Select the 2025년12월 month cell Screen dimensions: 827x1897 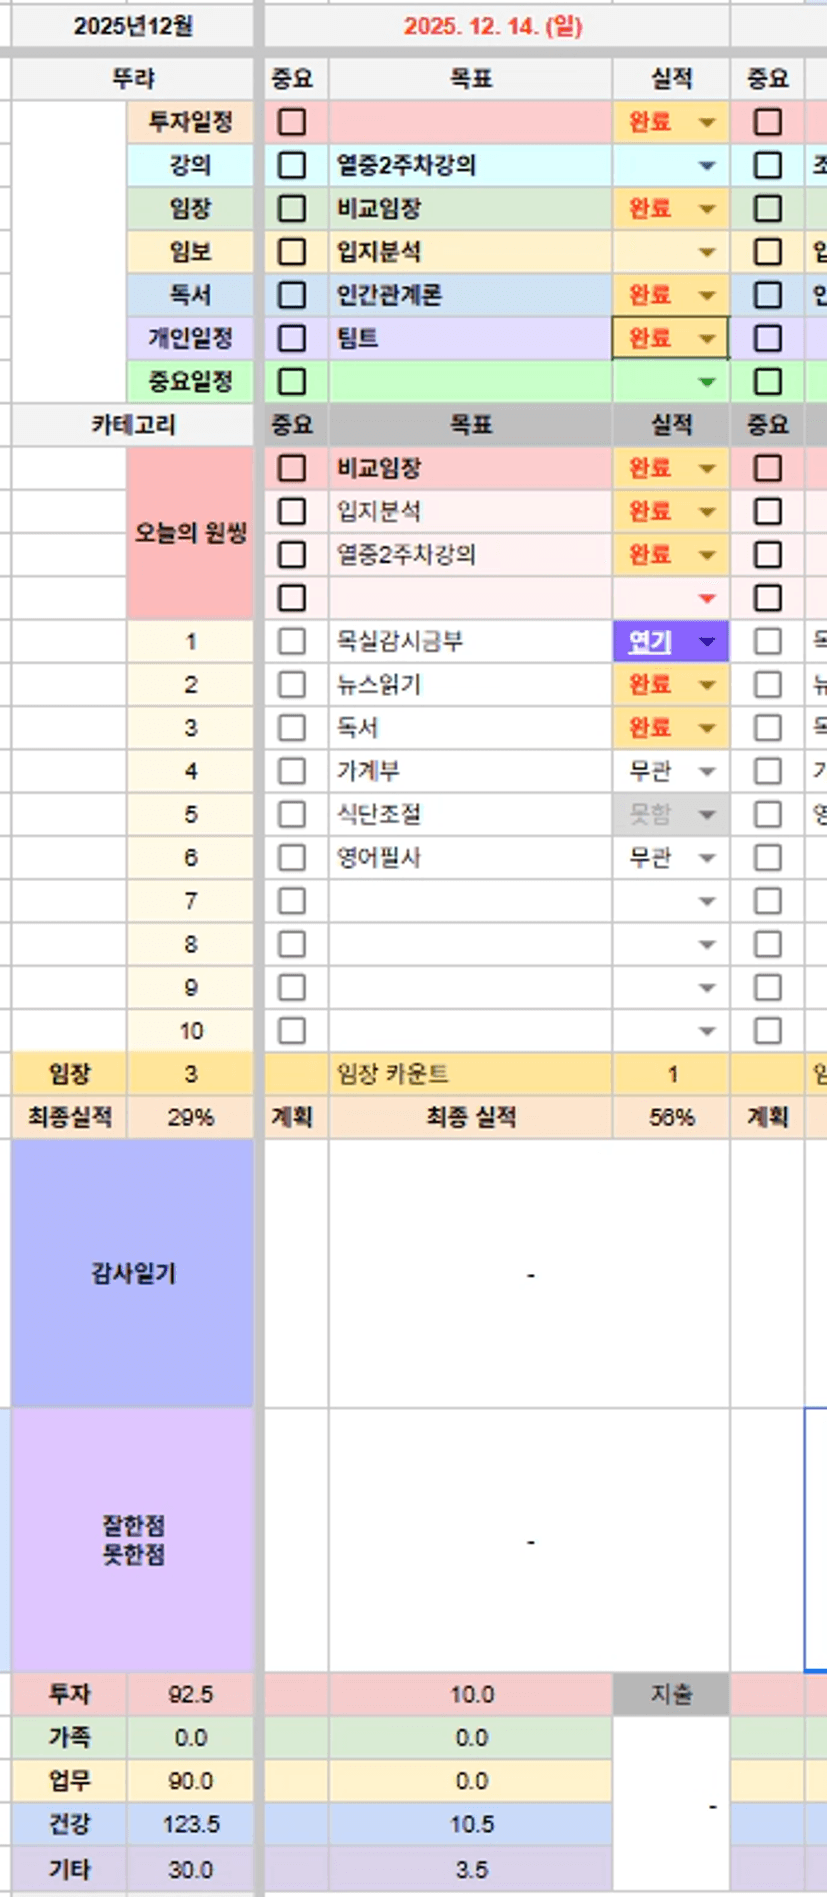pyautogui.click(x=133, y=26)
